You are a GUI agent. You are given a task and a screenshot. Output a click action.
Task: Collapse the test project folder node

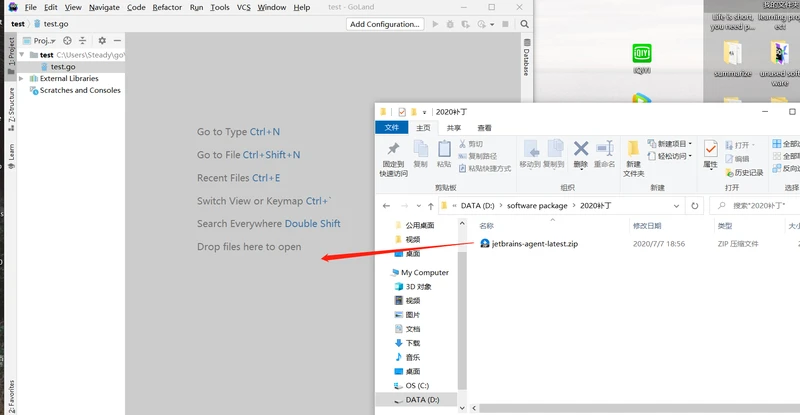coord(22,55)
